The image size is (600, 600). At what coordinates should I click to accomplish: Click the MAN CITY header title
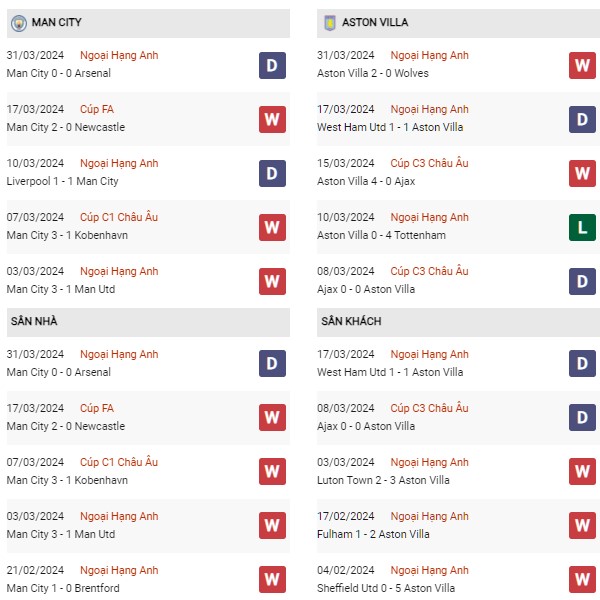point(56,23)
